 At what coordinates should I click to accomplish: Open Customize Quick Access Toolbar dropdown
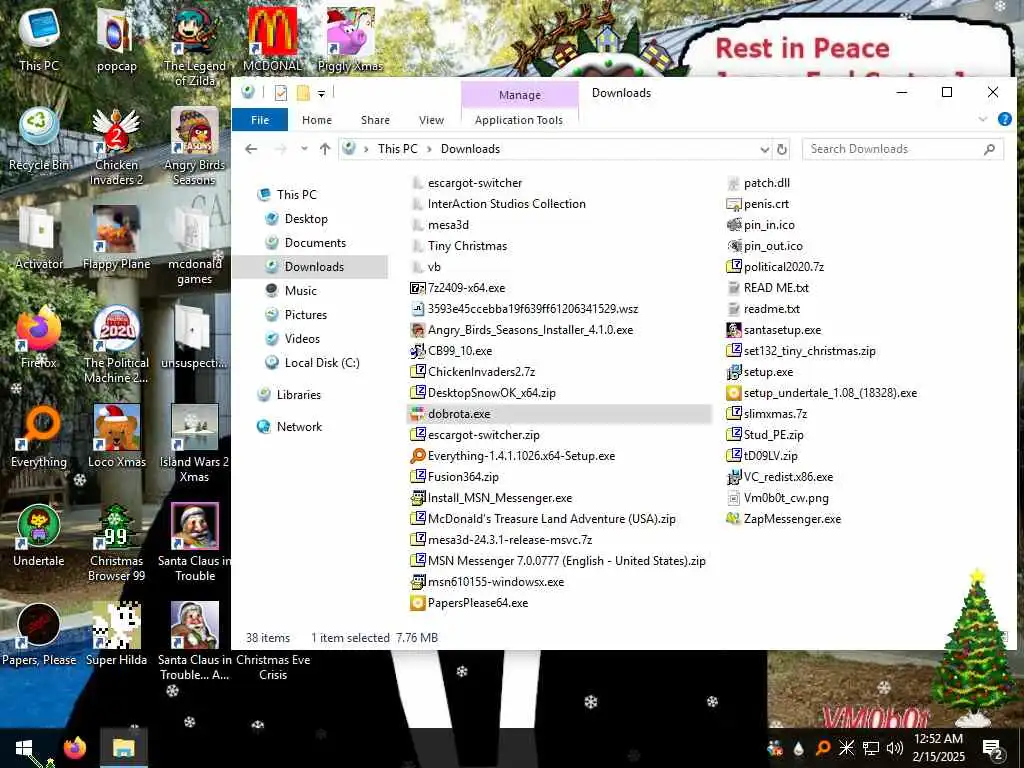[321, 94]
